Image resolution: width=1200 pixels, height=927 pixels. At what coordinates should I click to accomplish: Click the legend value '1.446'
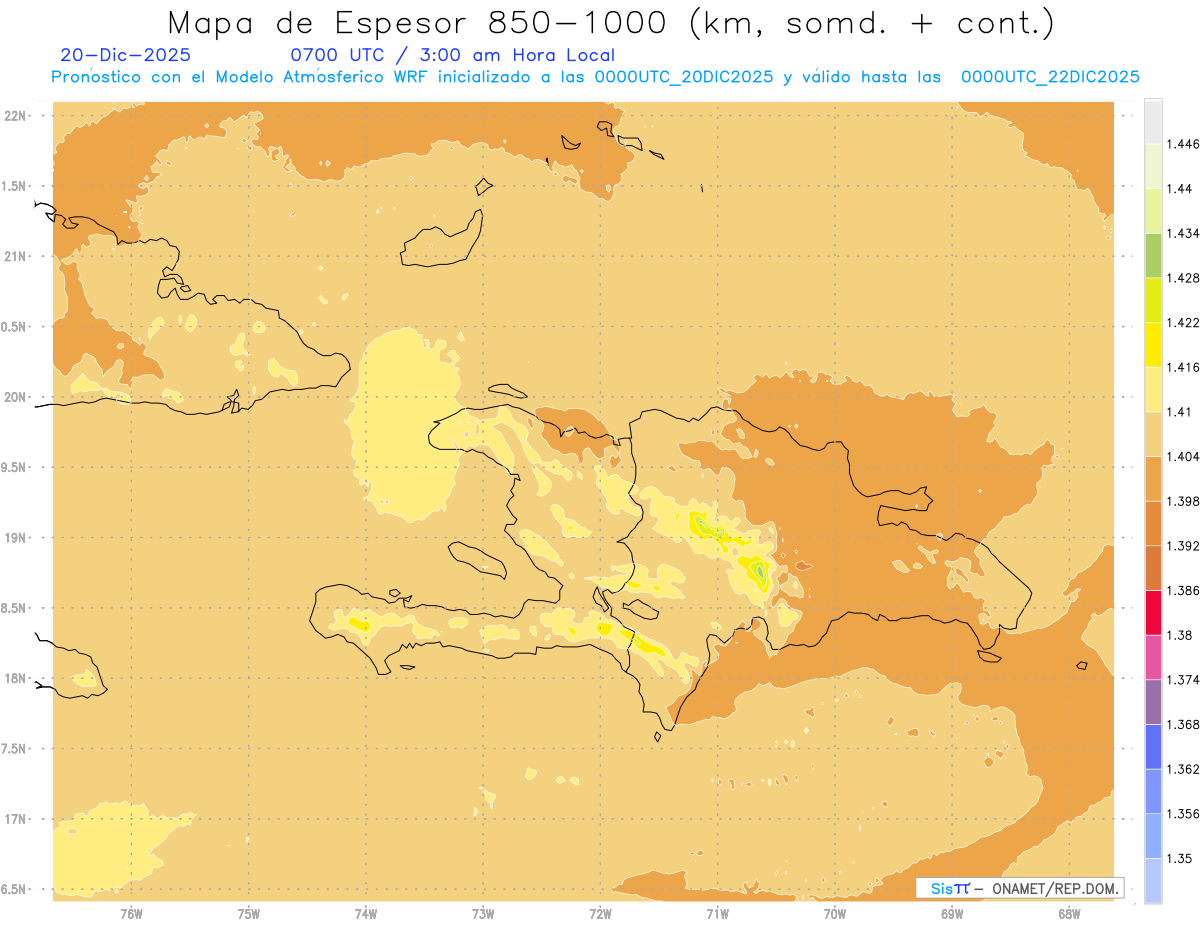1182,144
